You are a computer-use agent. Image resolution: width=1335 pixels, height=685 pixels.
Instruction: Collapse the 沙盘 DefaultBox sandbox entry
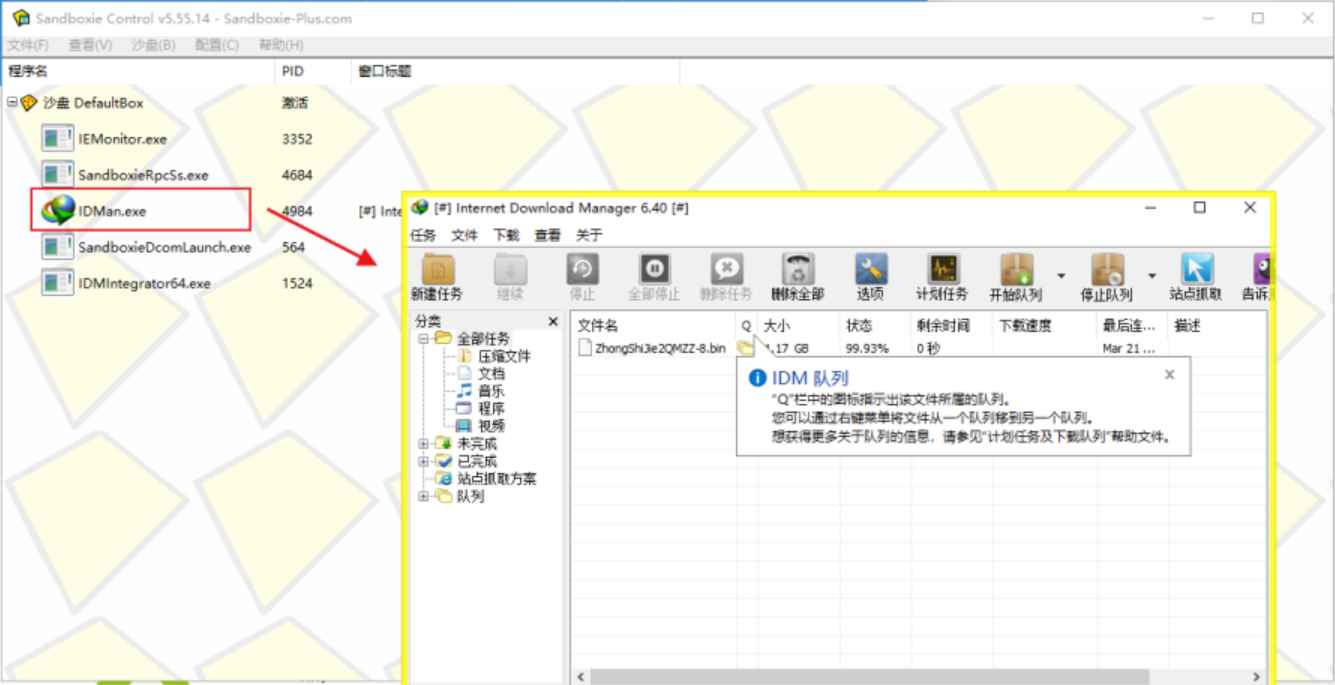click(10, 101)
